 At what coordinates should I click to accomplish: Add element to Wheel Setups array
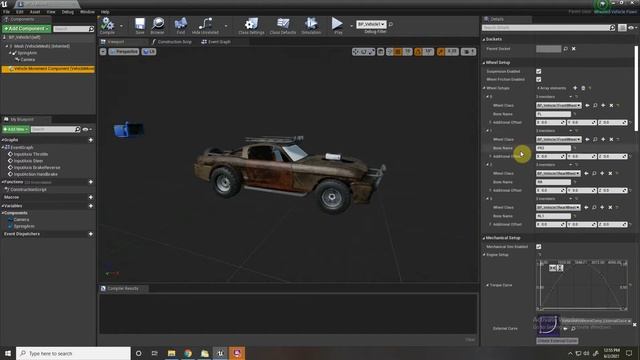click(x=575, y=88)
